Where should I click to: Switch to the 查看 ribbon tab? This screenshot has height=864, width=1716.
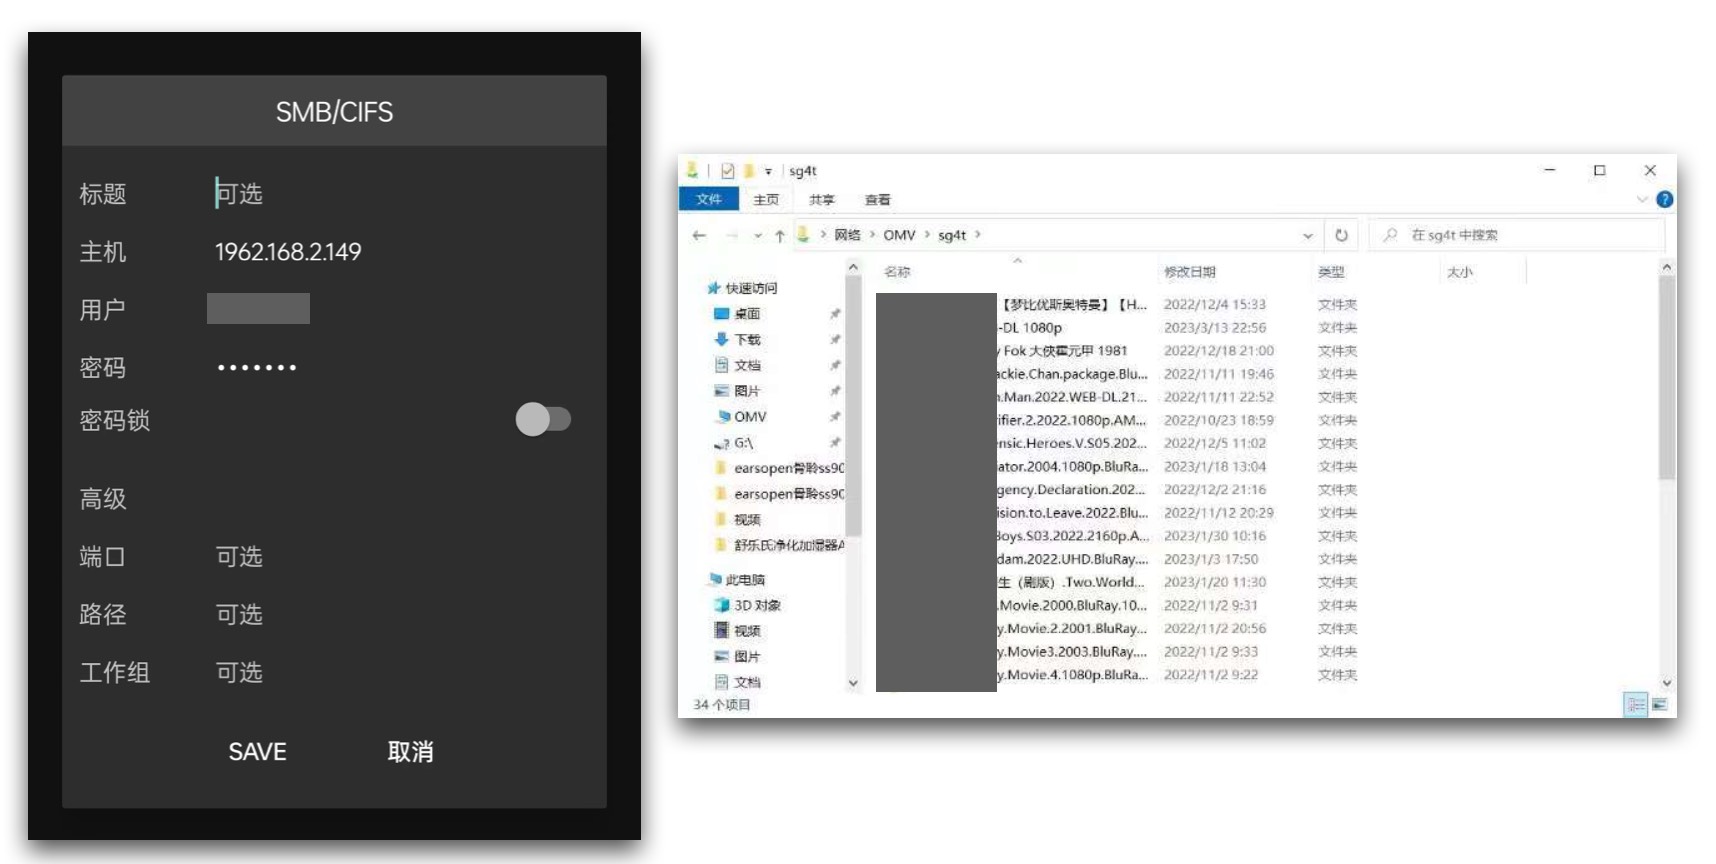coord(878,200)
